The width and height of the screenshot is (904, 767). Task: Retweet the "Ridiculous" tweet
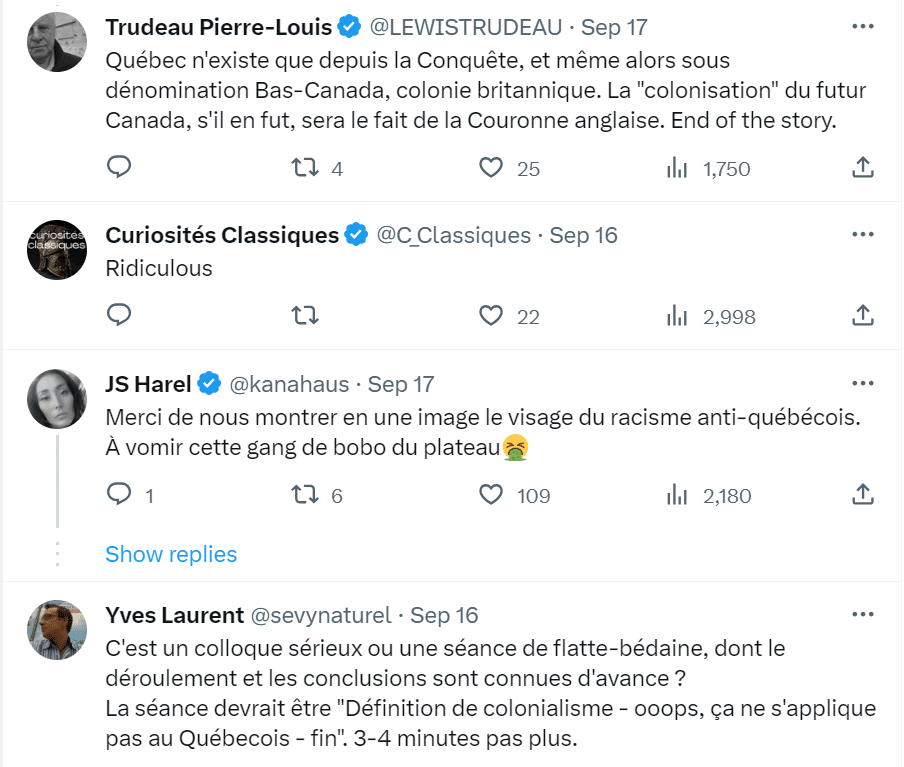pos(304,316)
